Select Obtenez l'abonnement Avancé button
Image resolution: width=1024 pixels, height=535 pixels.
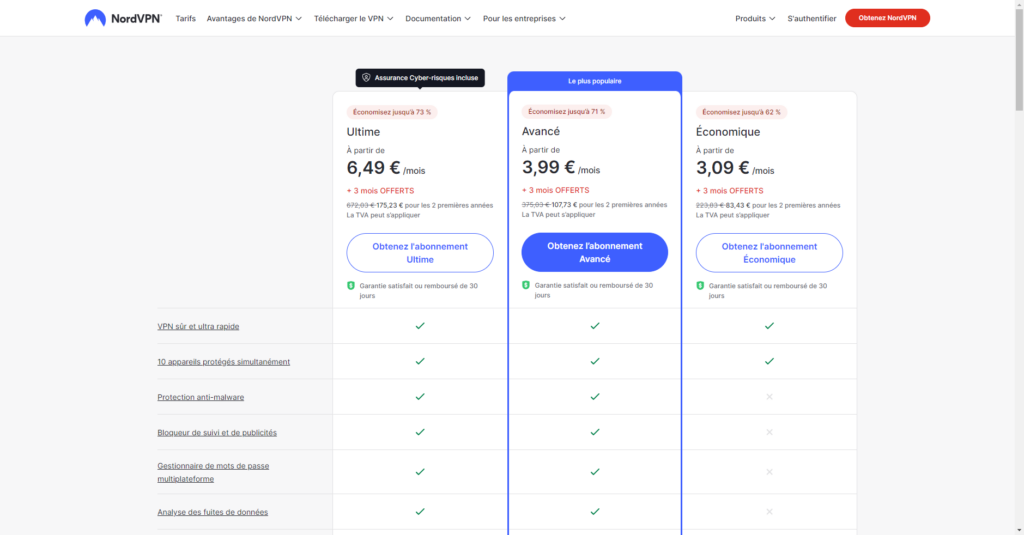point(595,253)
